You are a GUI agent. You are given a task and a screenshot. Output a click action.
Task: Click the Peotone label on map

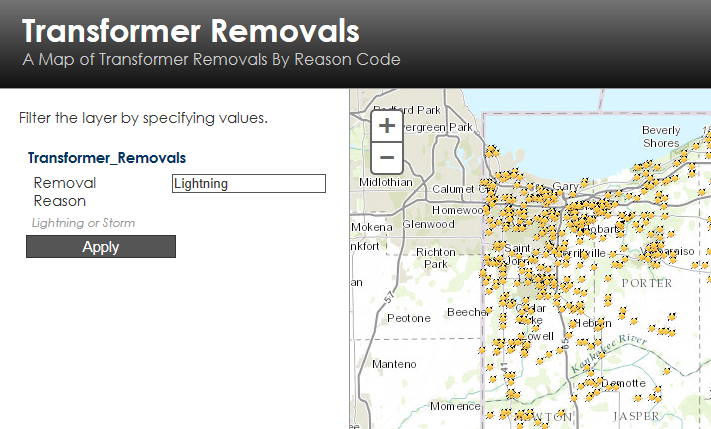409,318
